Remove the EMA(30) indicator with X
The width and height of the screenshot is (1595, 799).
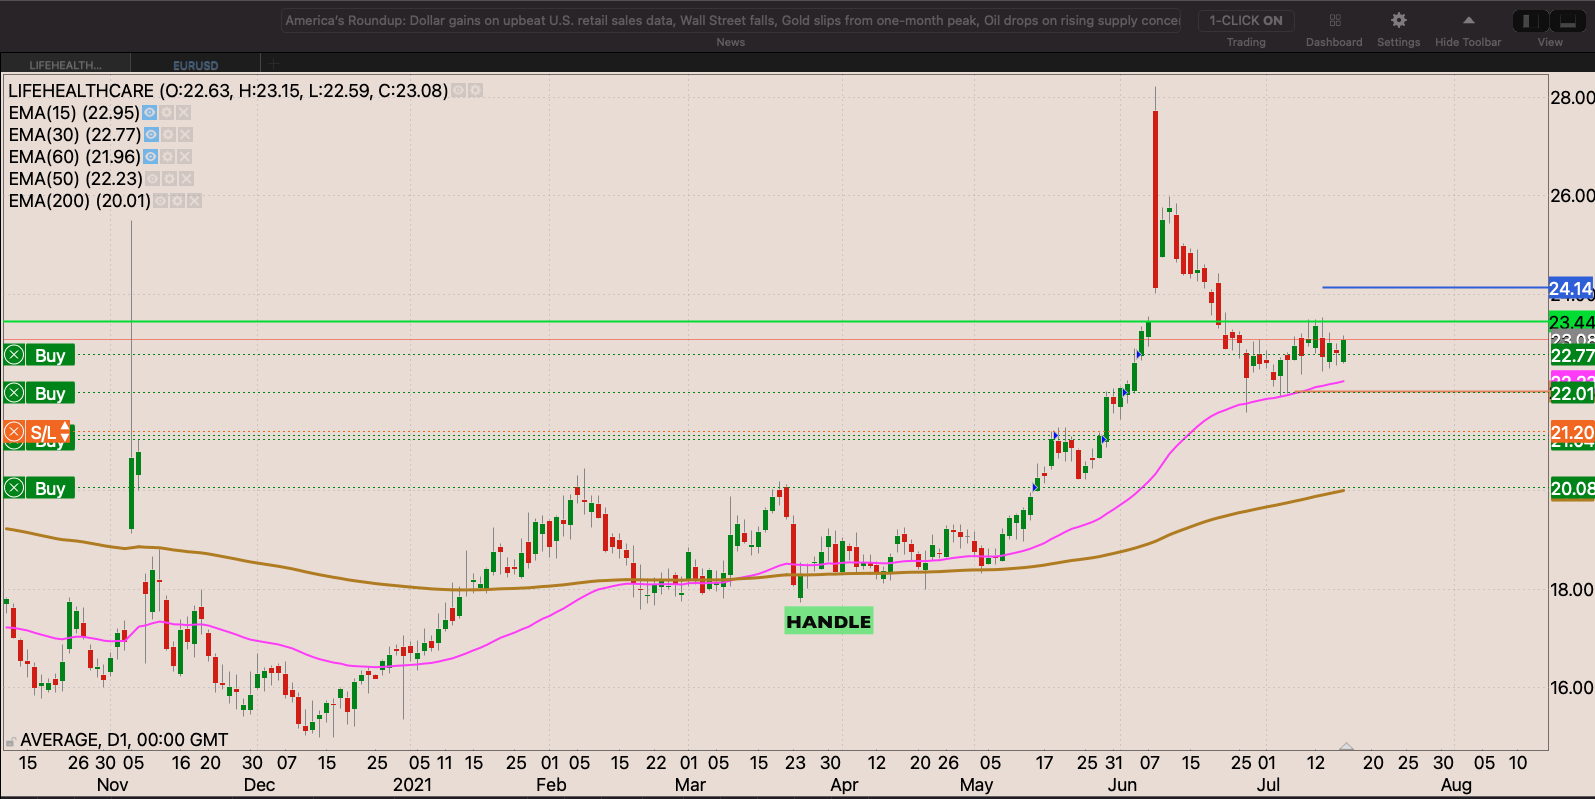tap(185, 135)
